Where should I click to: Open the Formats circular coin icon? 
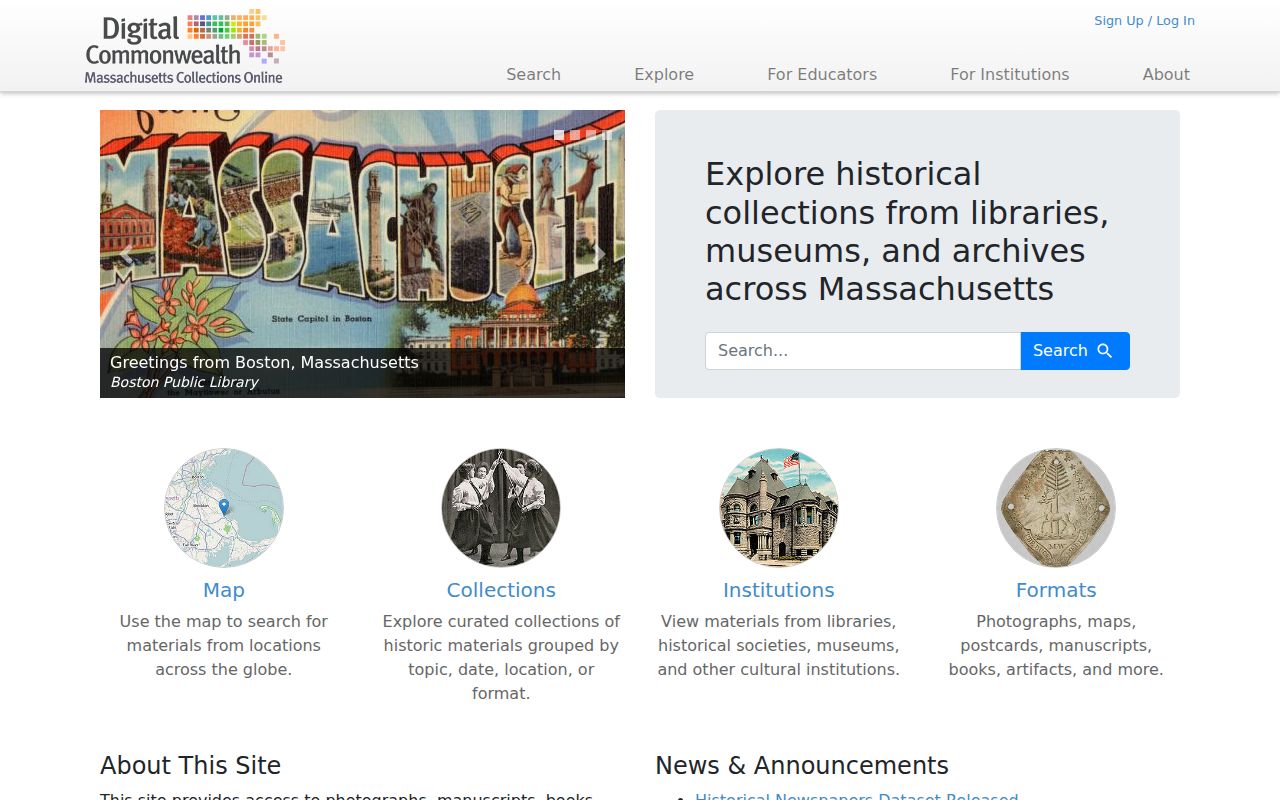1056,508
